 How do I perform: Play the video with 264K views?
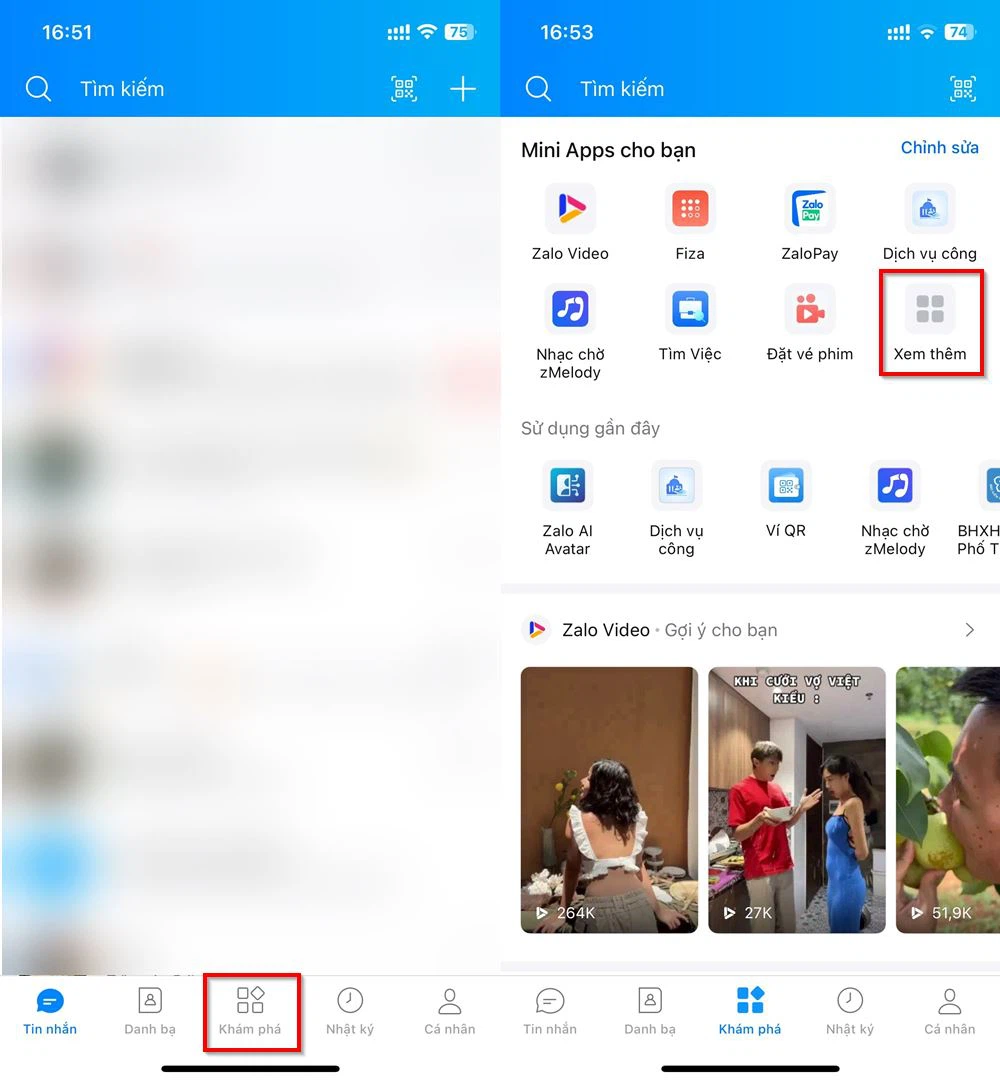click(609, 800)
